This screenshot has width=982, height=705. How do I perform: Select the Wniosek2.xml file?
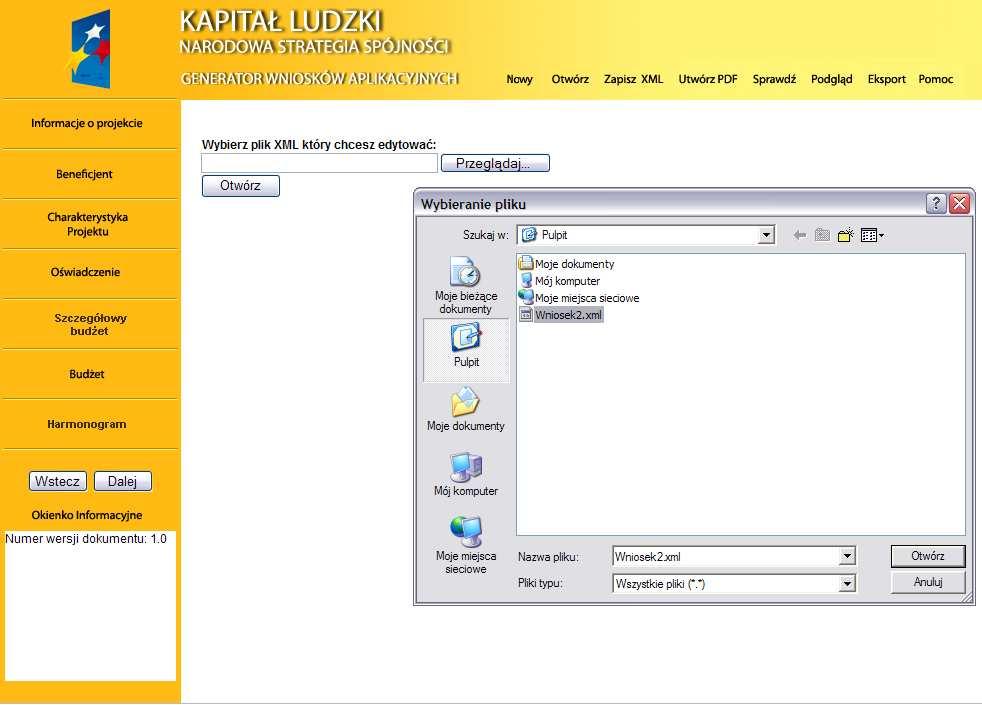[x=561, y=315]
